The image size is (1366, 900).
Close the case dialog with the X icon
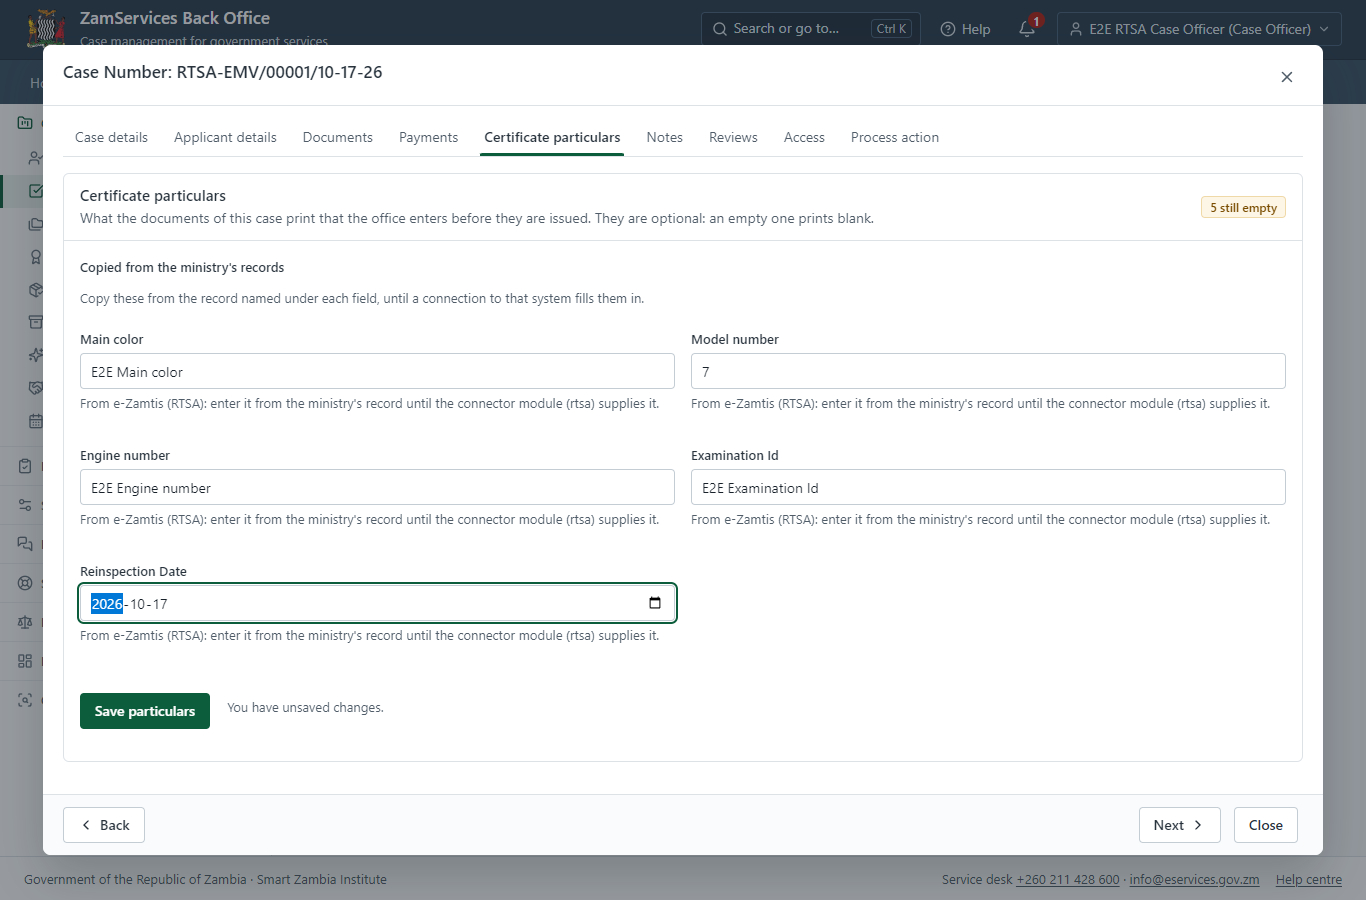1287,77
